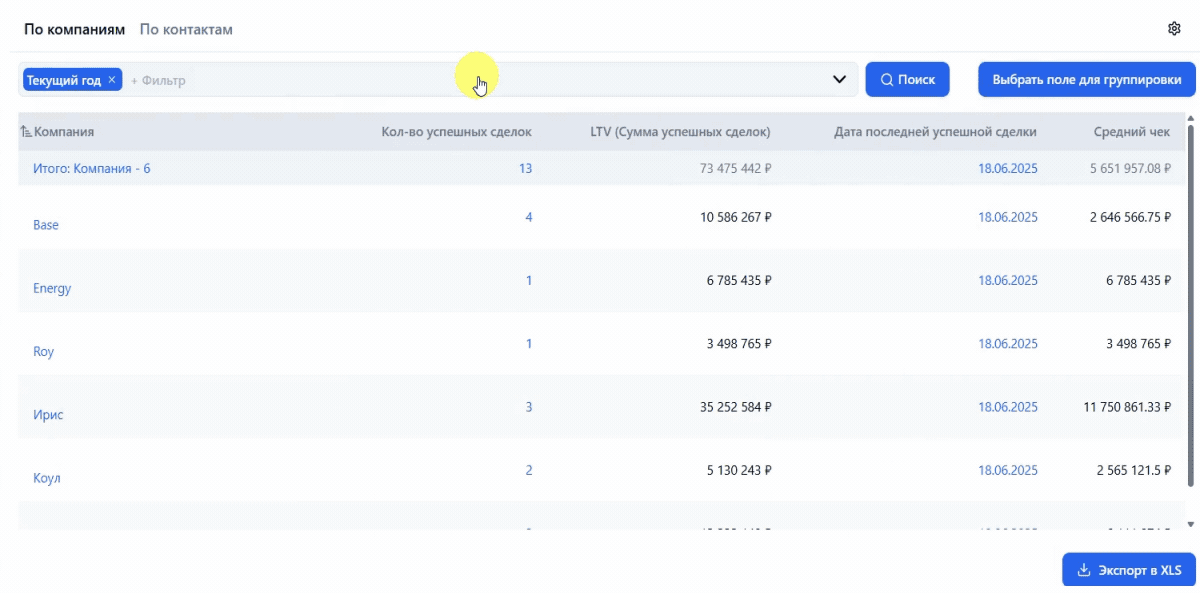
Task: Select the 'По компаниям' tab
Action: pyautogui.click(x=74, y=29)
